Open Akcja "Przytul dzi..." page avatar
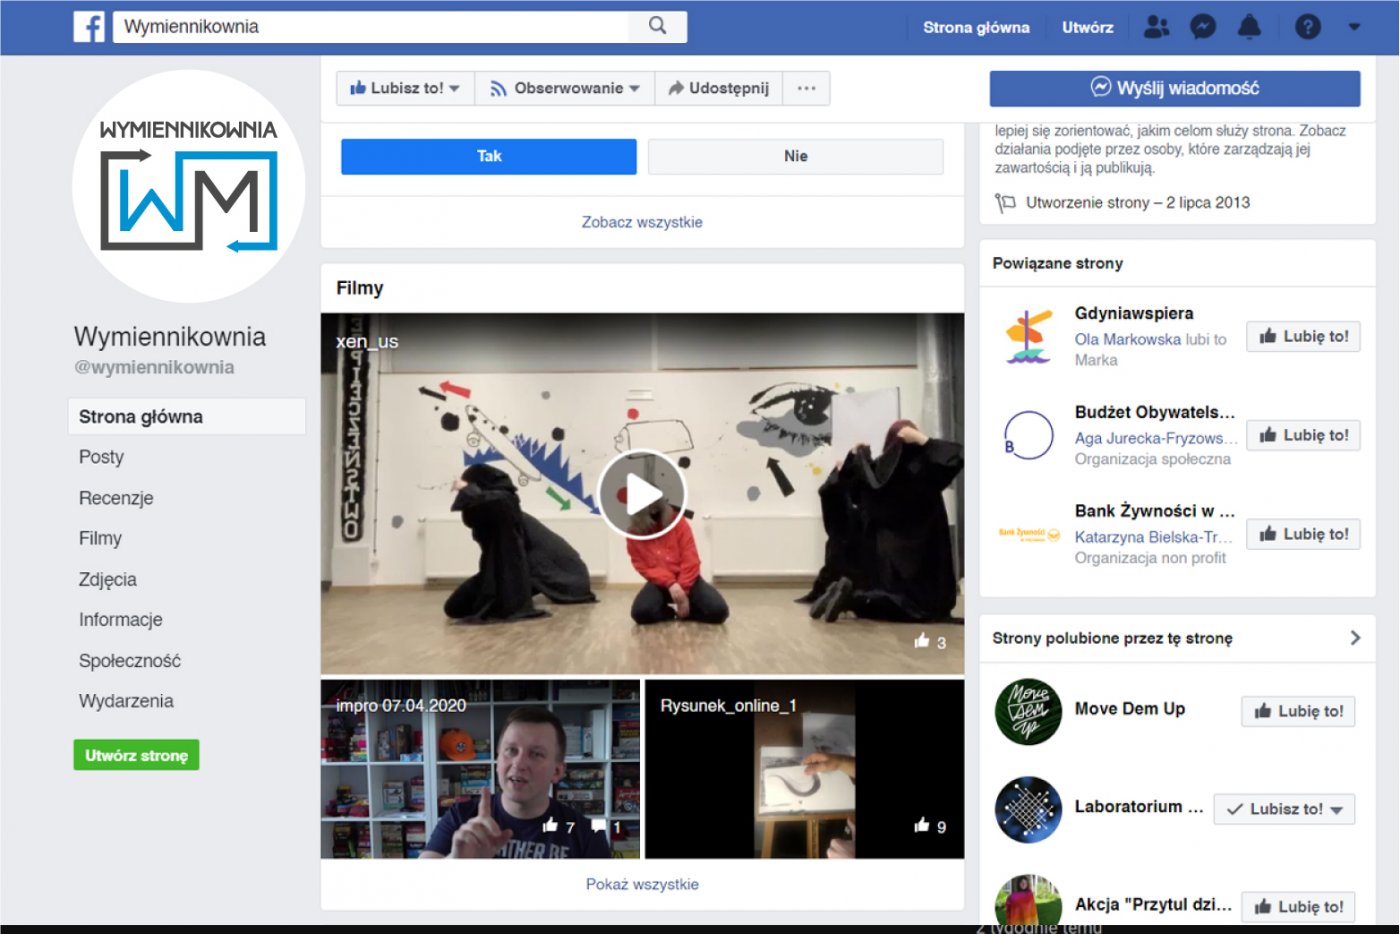This screenshot has width=1400, height=934. click(x=1028, y=900)
